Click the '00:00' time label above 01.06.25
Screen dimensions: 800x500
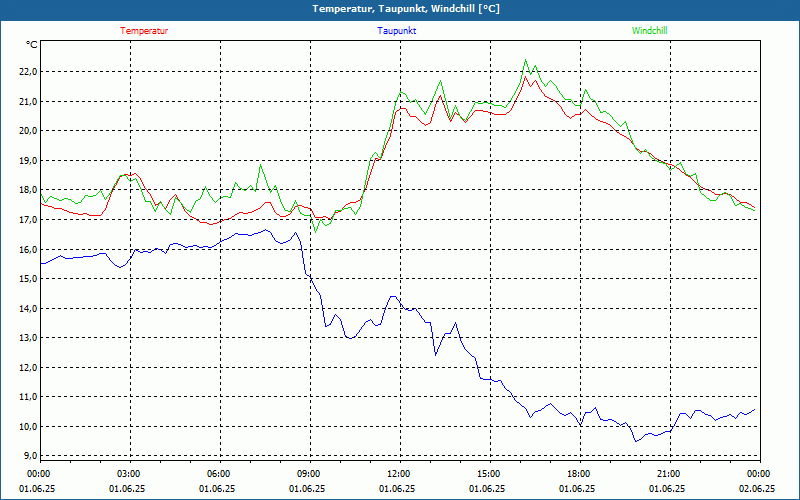[x=37, y=474]
